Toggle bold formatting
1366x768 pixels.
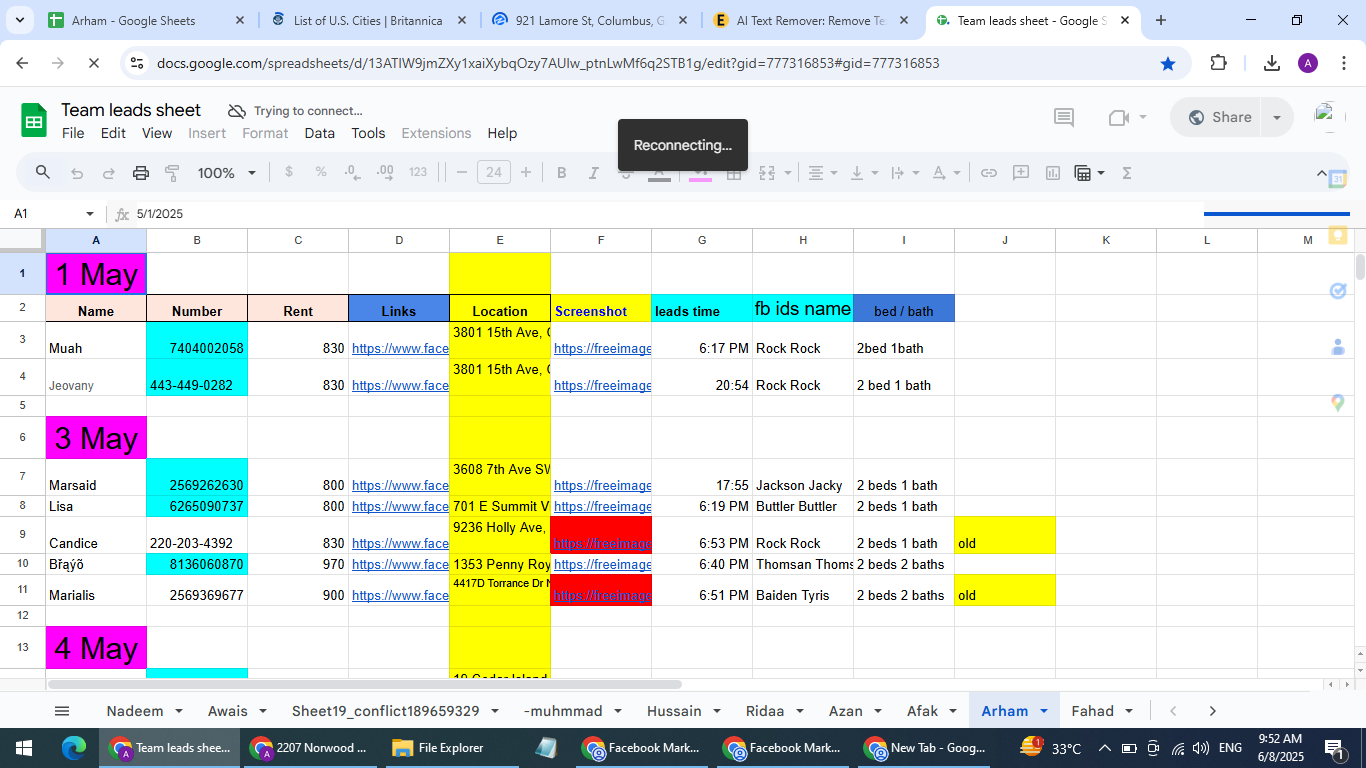562,173
